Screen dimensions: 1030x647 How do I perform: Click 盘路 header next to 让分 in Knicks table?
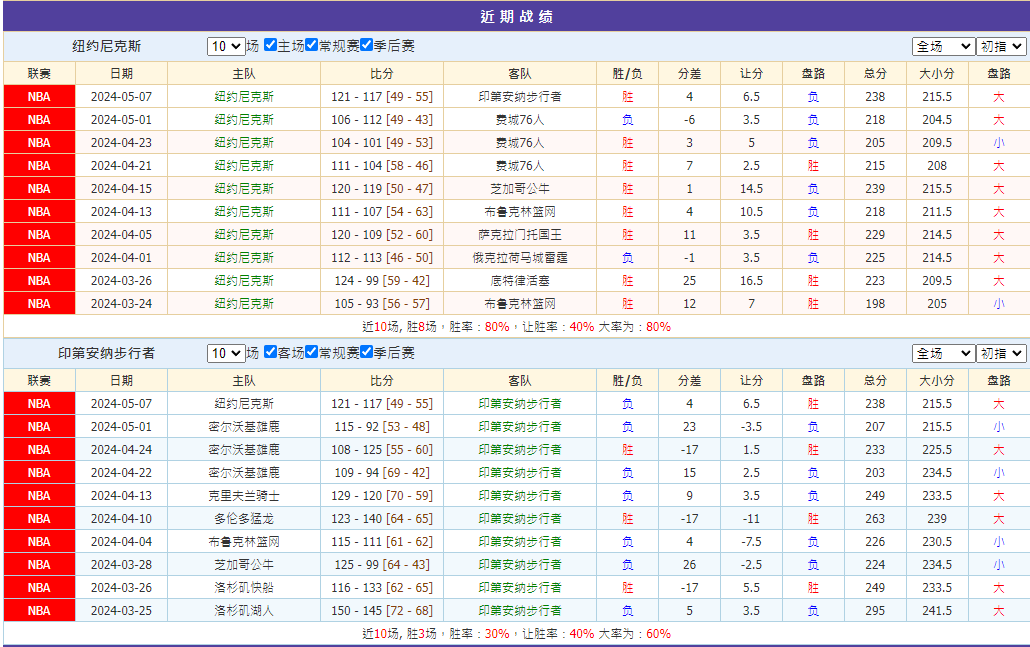[813, 74]
